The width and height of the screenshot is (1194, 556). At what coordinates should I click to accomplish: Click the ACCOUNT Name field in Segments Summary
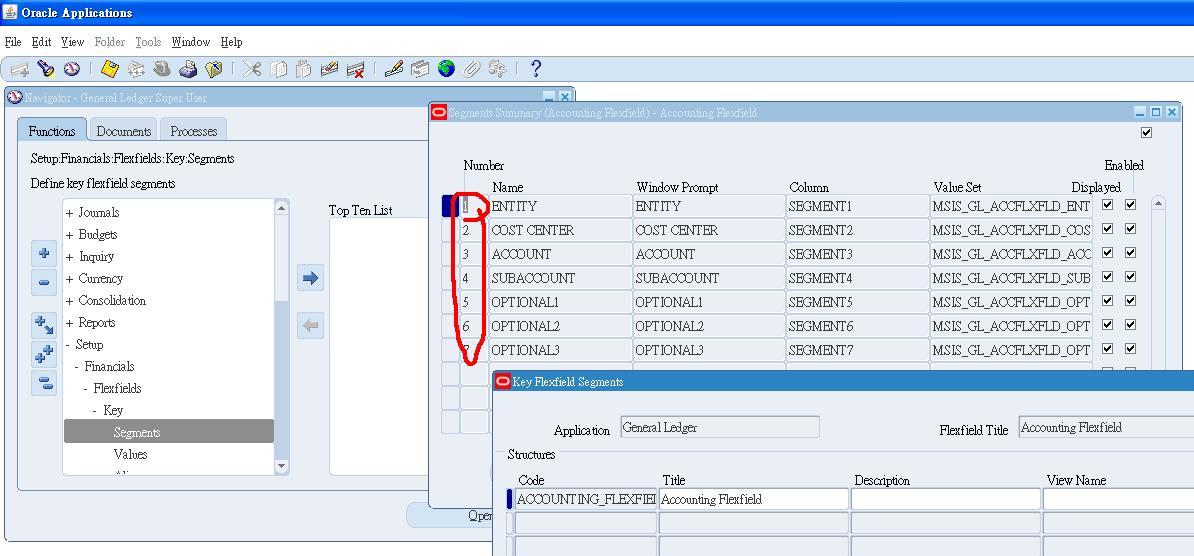(560, 254)
